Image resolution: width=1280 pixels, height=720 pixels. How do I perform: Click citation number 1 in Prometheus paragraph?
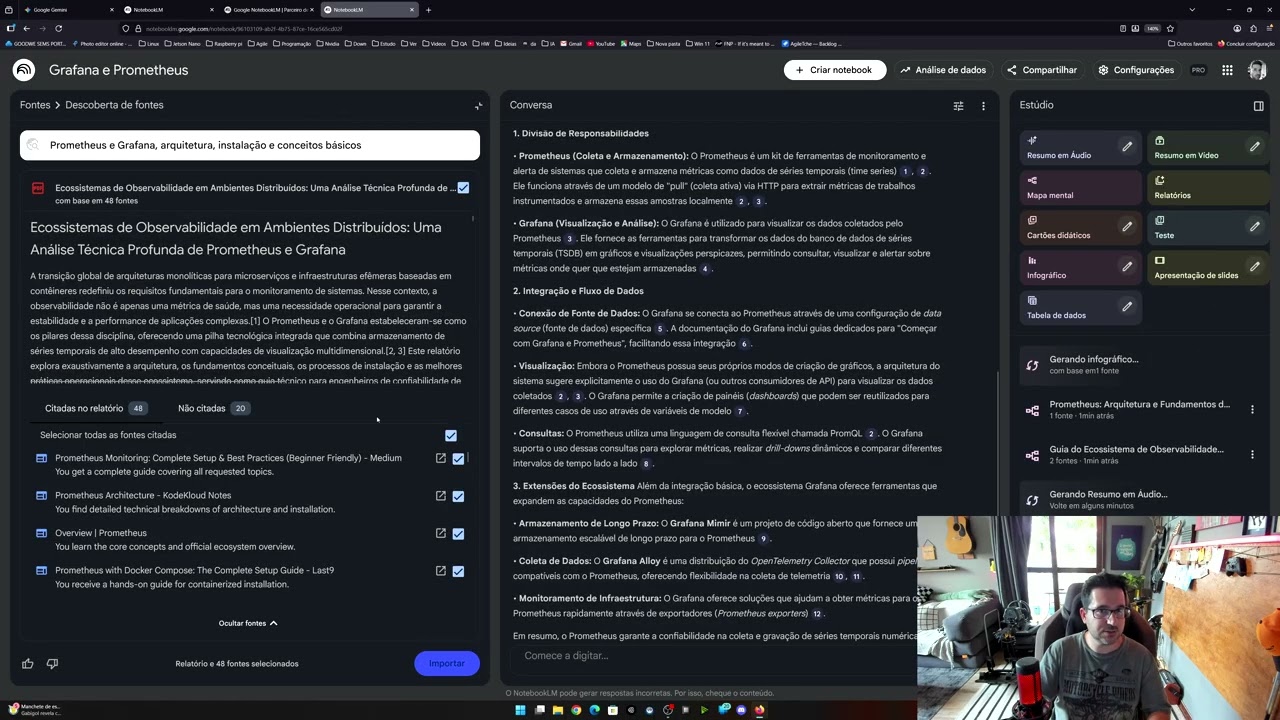point(905,172)
